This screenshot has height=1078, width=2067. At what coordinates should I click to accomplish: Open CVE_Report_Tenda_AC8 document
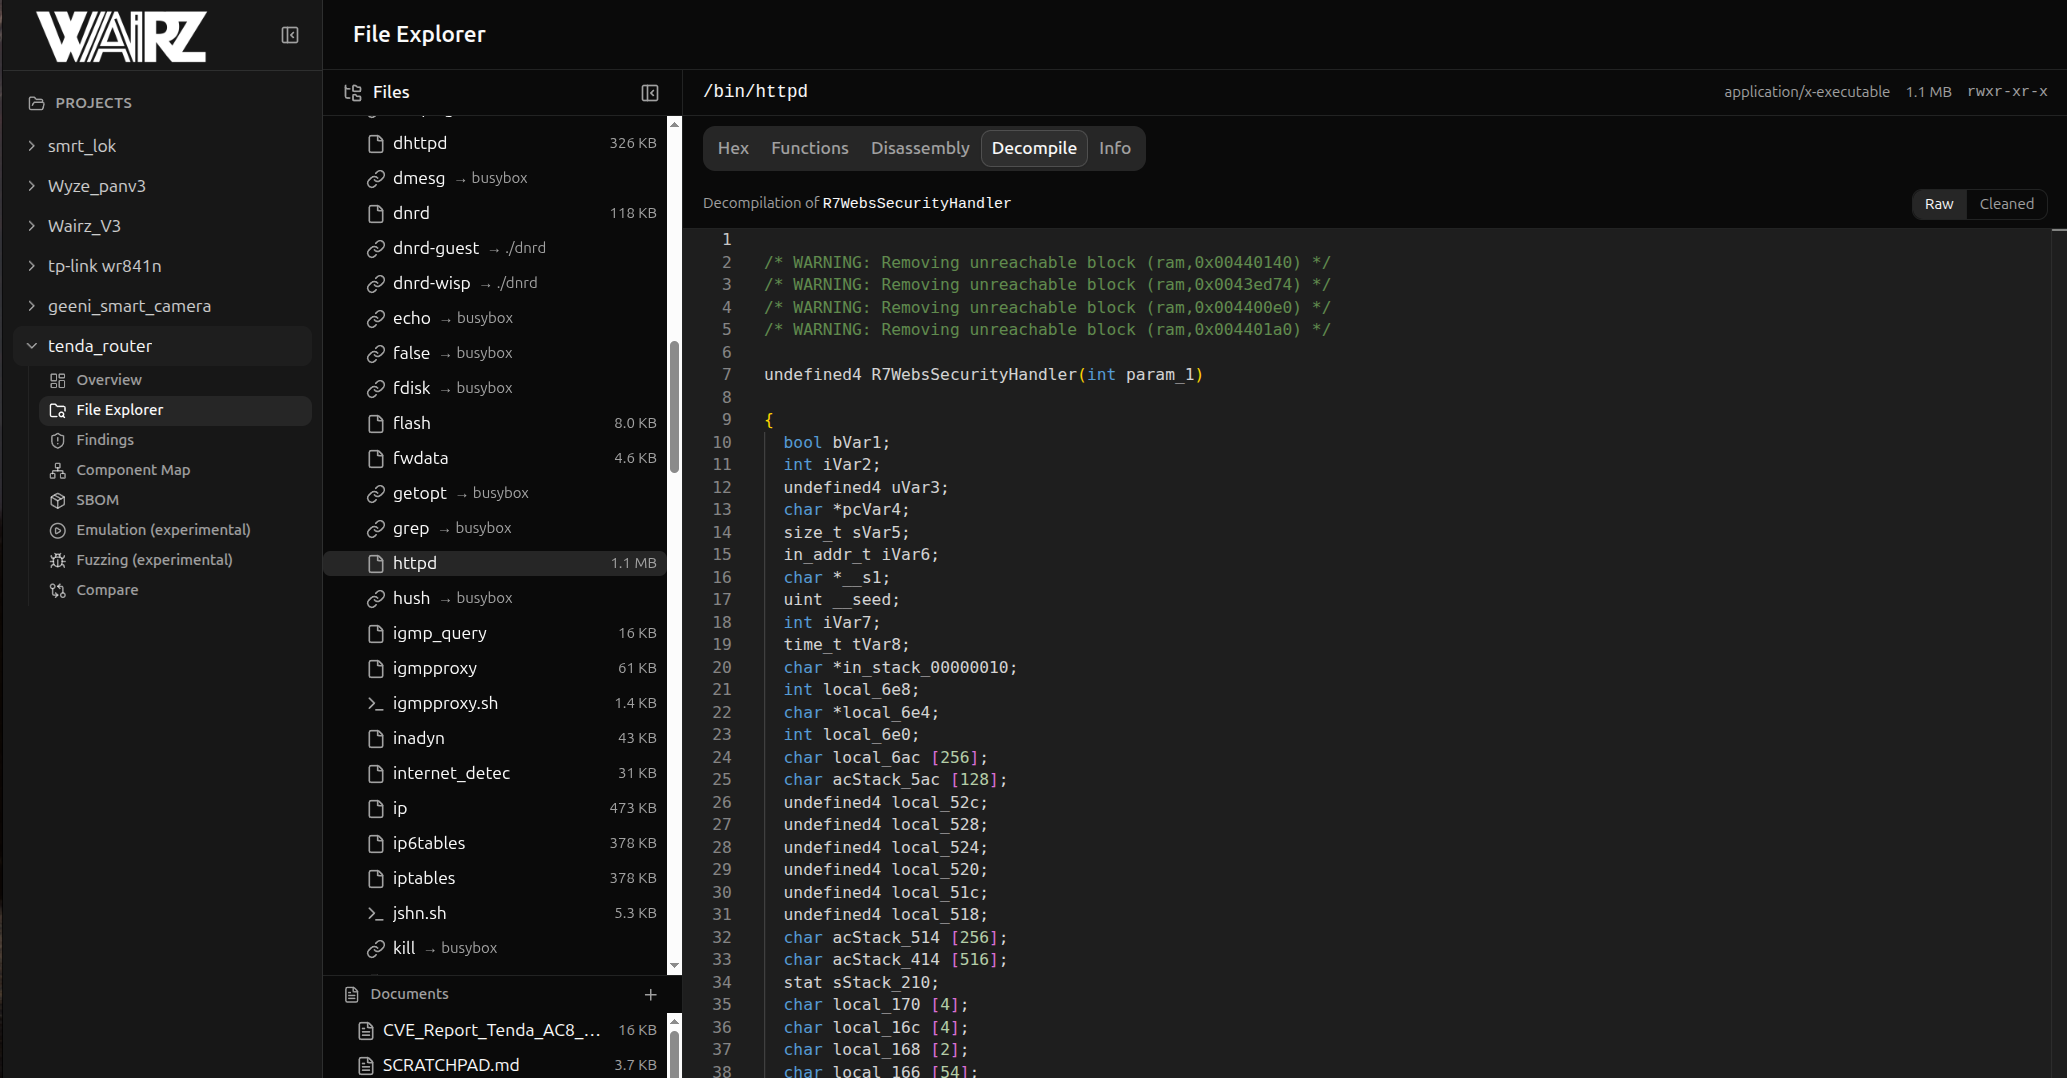point(490,1030)
